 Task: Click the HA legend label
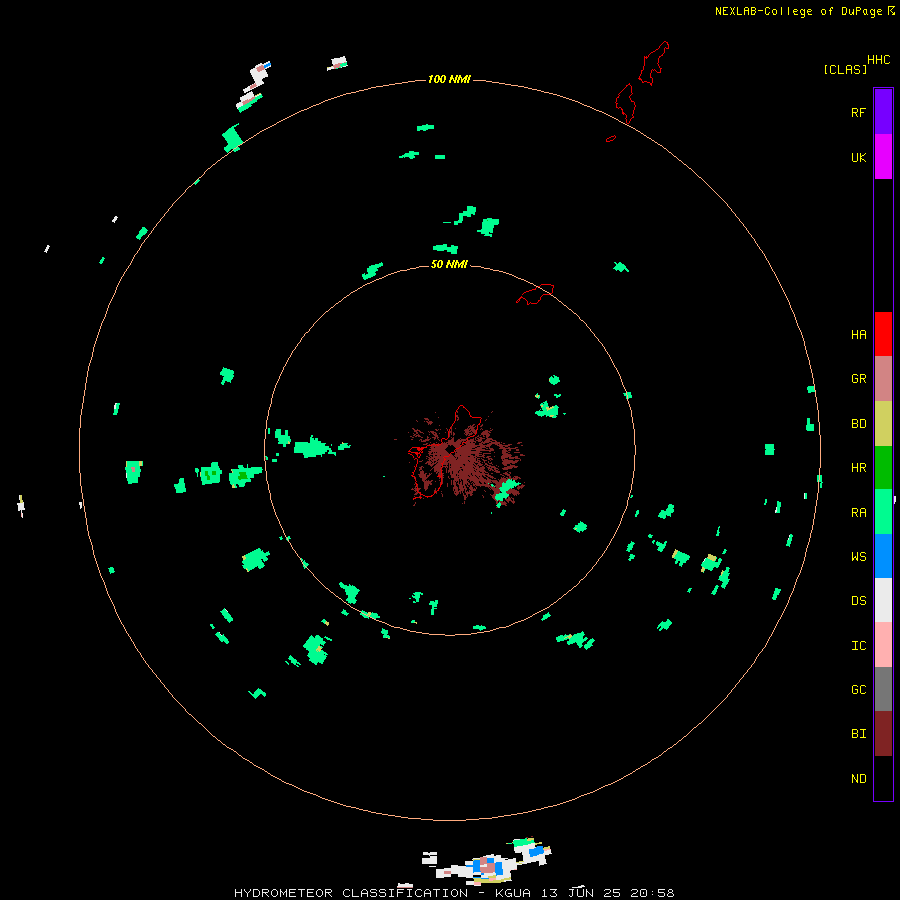(x=858, y=335)
